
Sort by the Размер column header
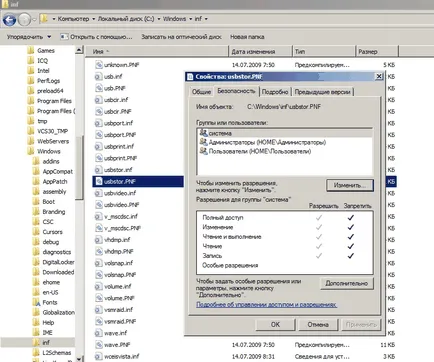377,52
